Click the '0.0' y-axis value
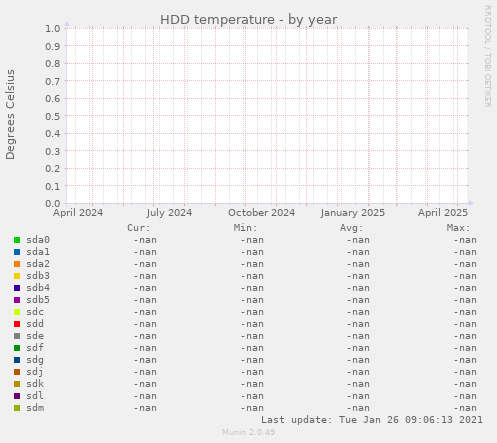 point(53,203)
